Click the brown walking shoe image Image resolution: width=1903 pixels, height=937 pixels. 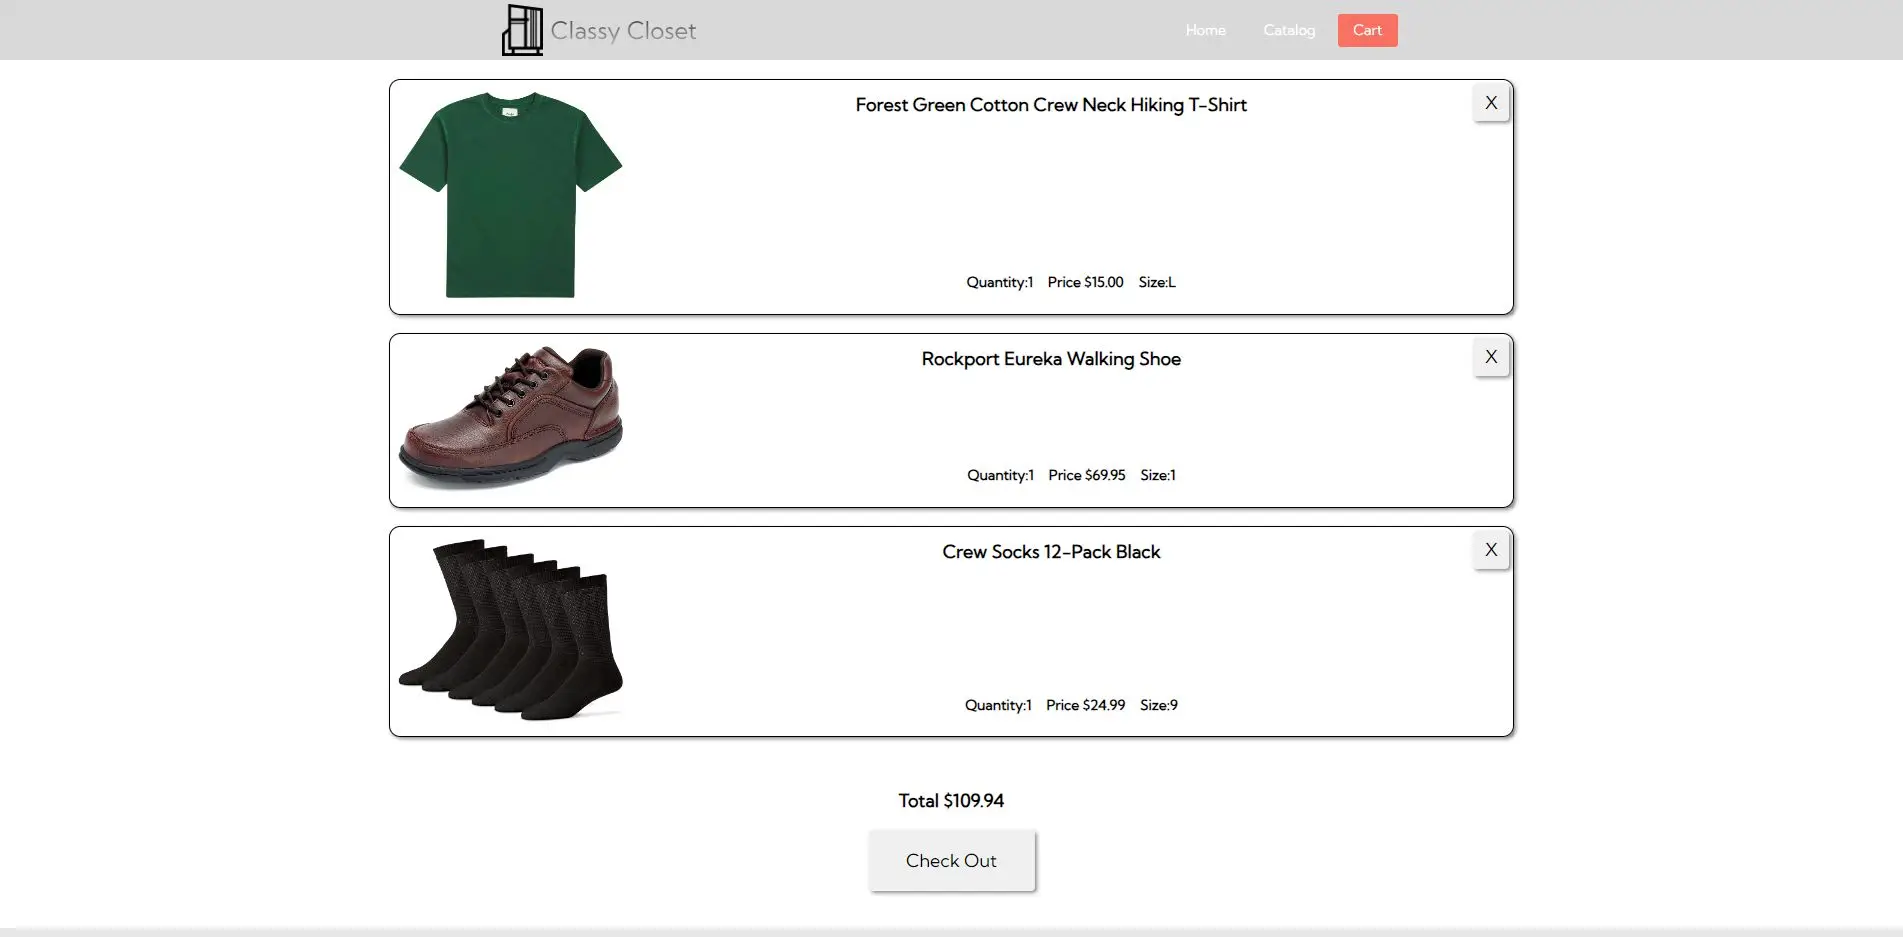[x=510, y=417]
